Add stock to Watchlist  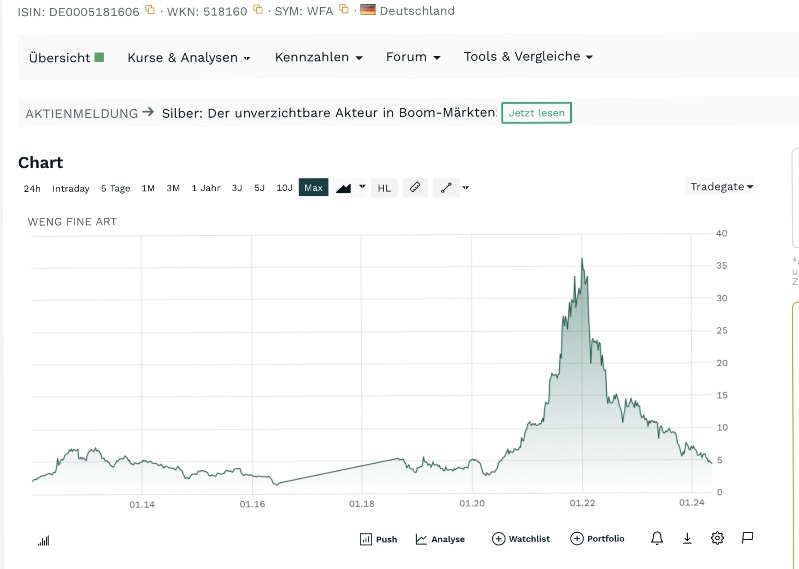click(x=521, y=539)
